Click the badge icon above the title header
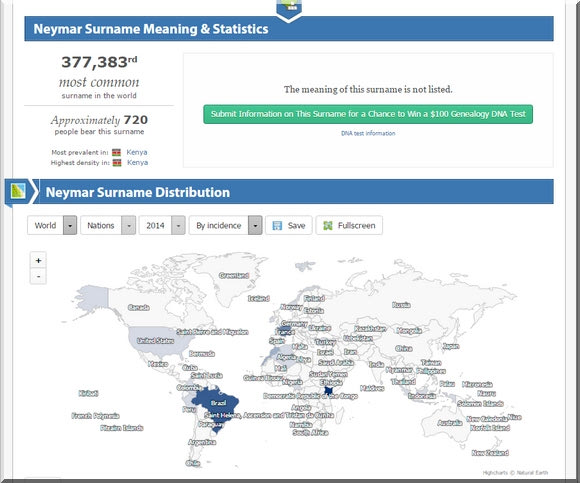This screenshot has height=483, width=580. (x=289, y=8)
